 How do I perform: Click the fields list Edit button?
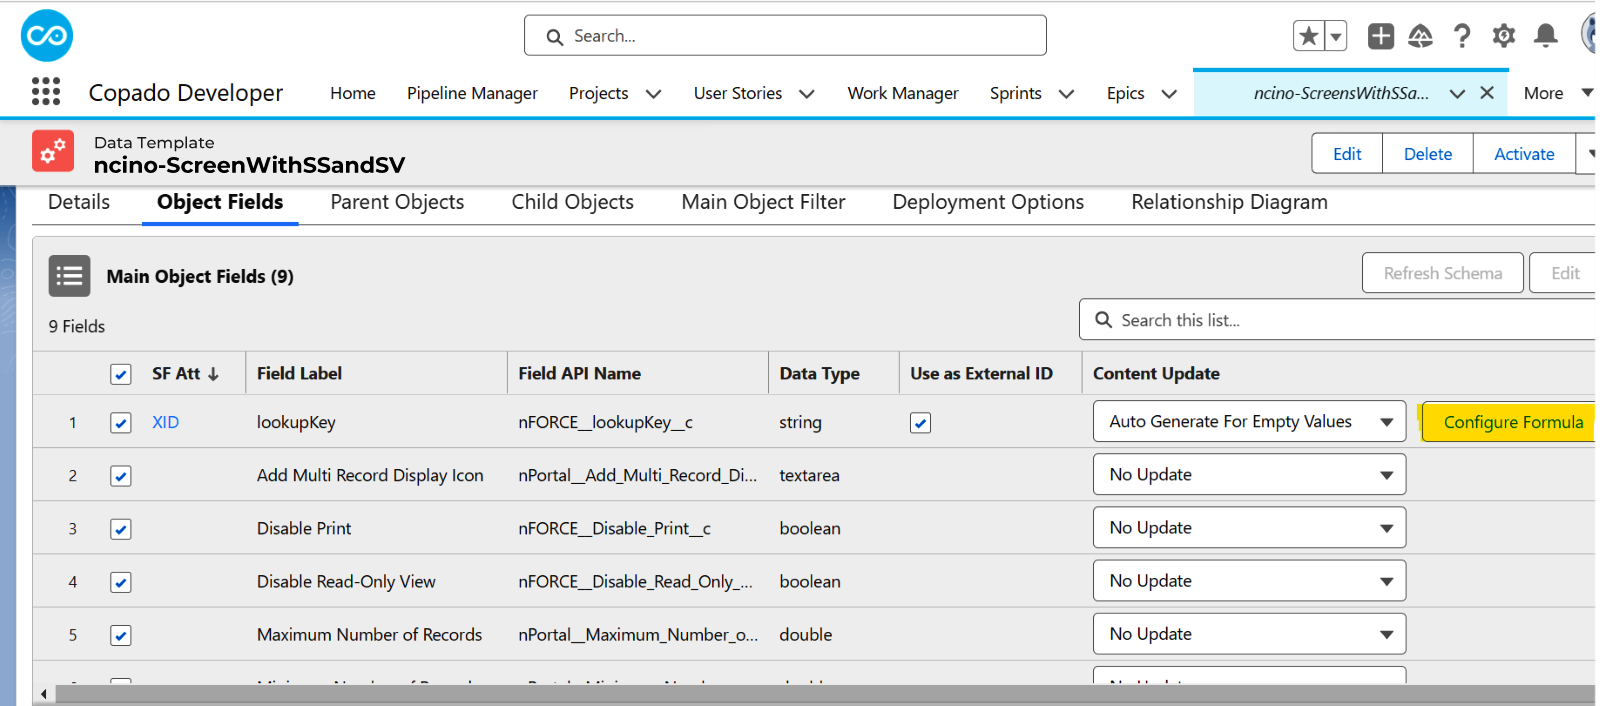1564,273
